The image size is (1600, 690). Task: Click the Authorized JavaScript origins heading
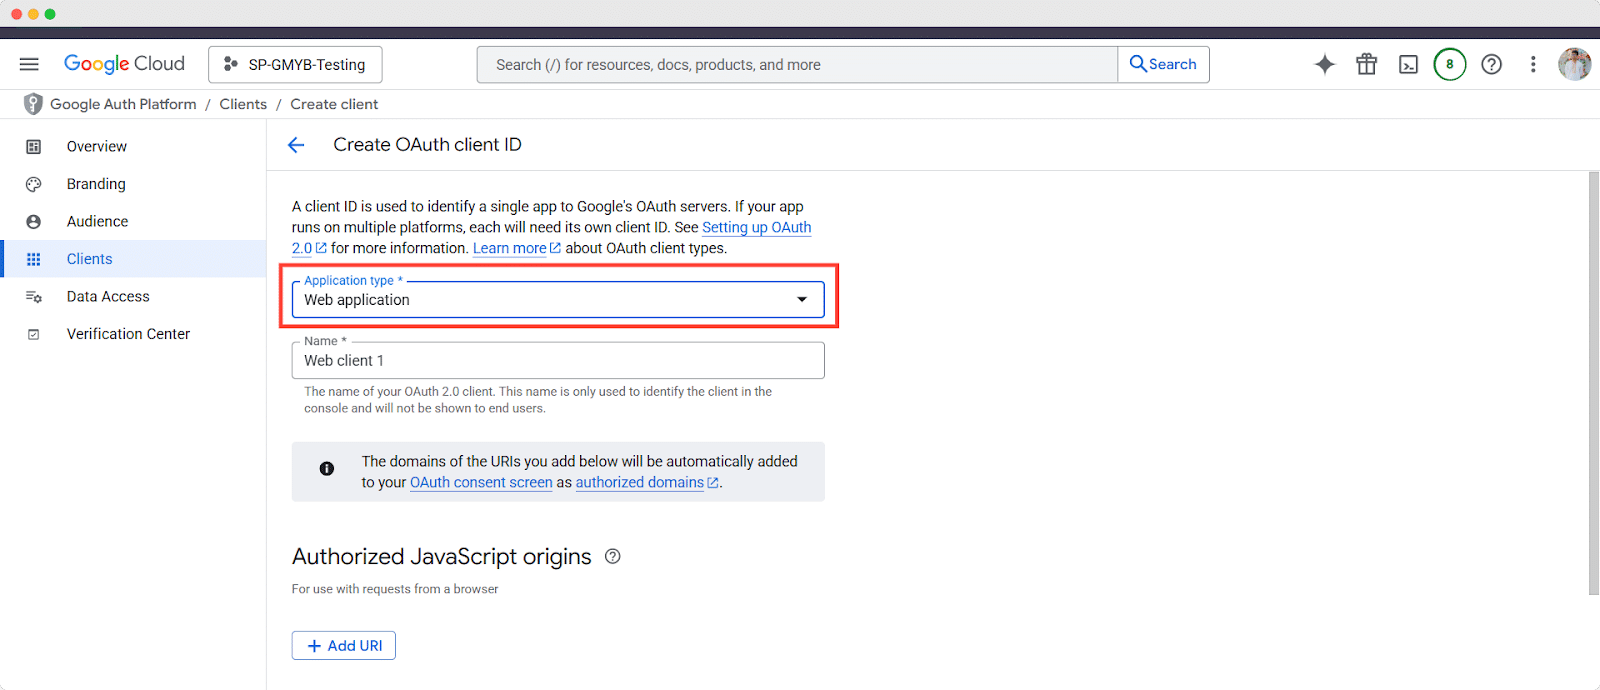[x=442, y=556]
